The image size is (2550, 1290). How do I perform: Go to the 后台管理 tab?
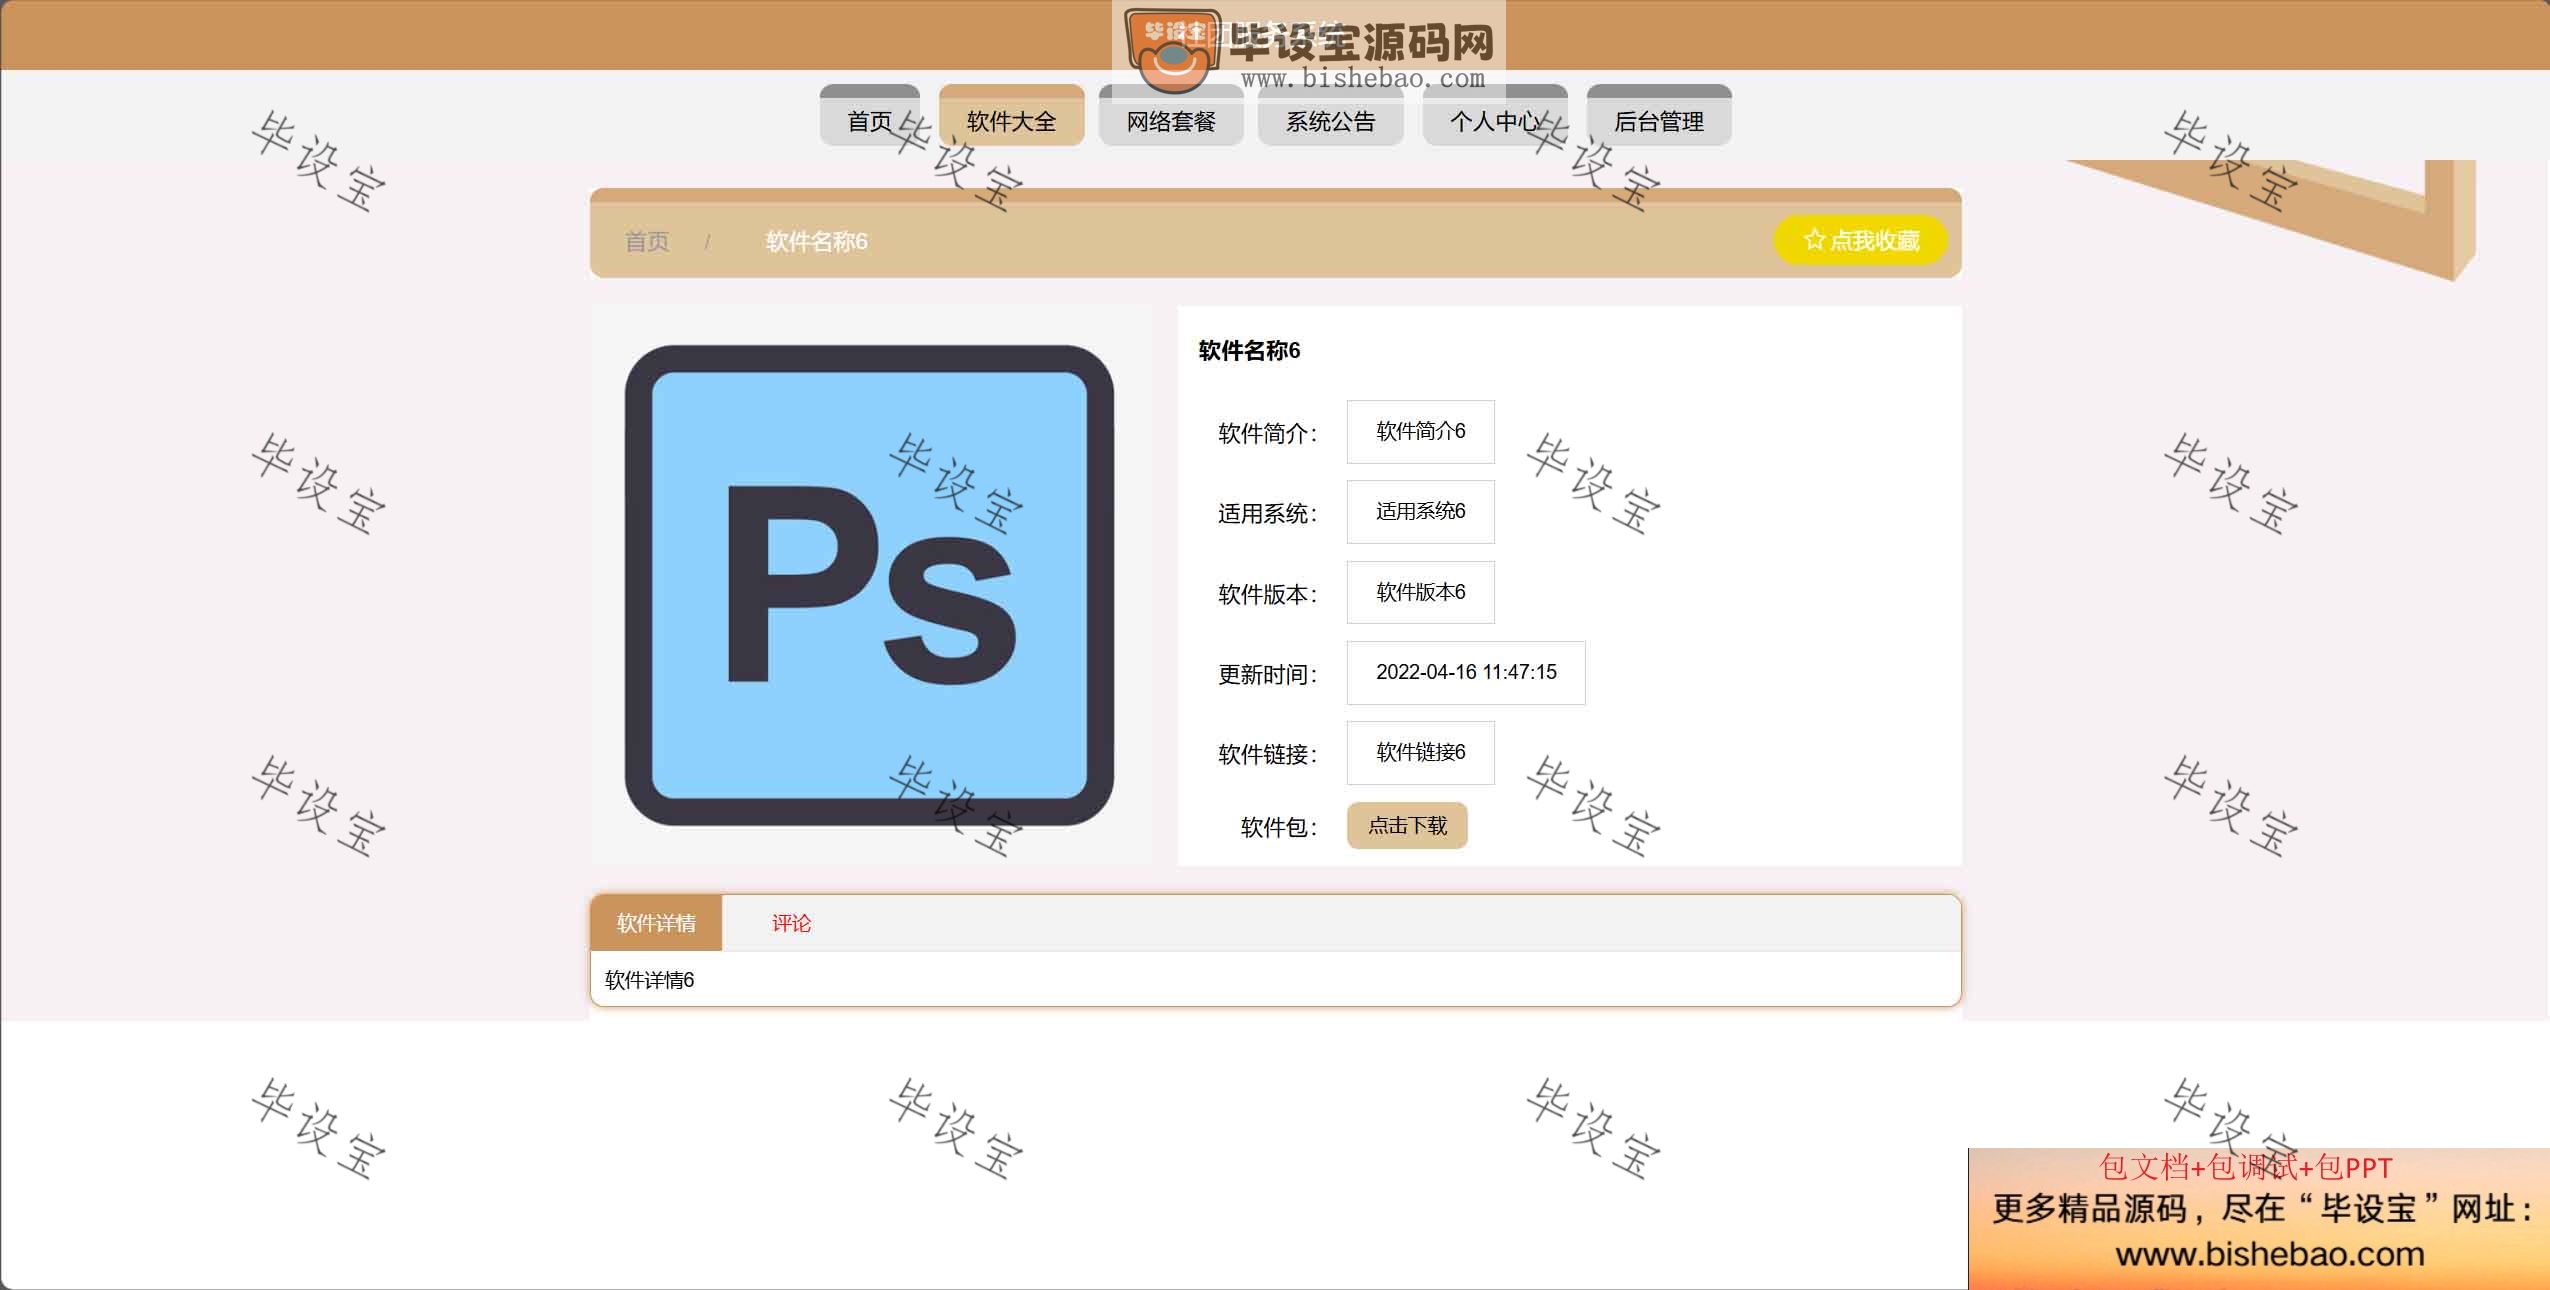[1659, 116]
